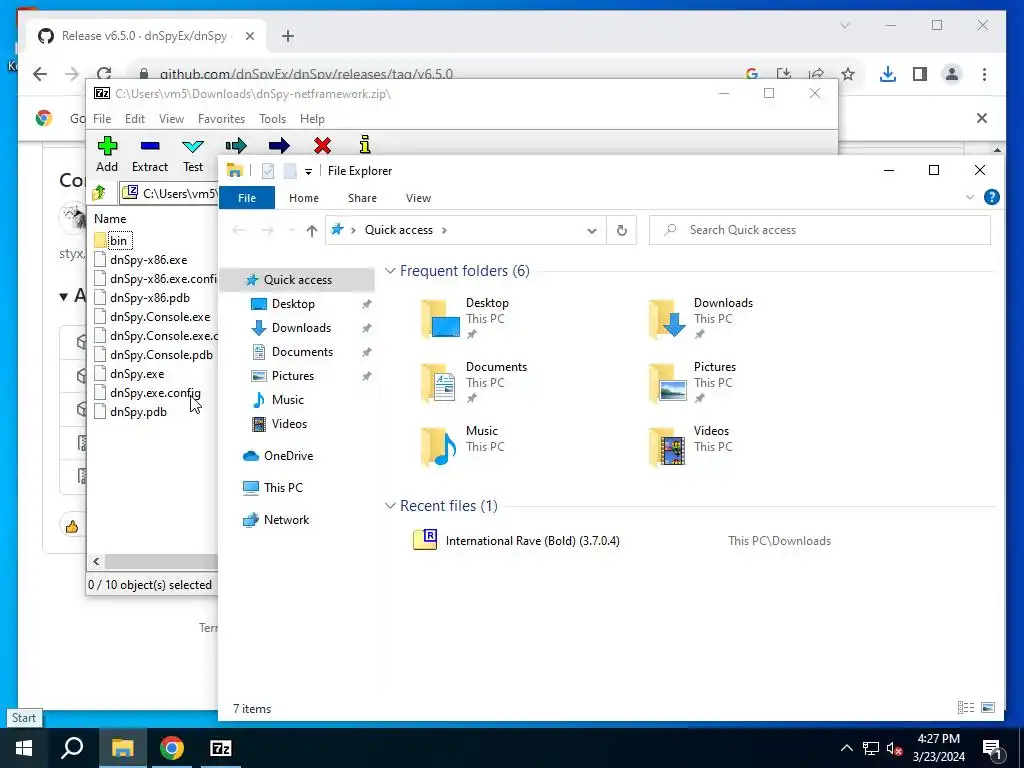Select dnSpy.exe in the 7-Zip file list
The image size is (1024, 768).
[x=136, y=374]
